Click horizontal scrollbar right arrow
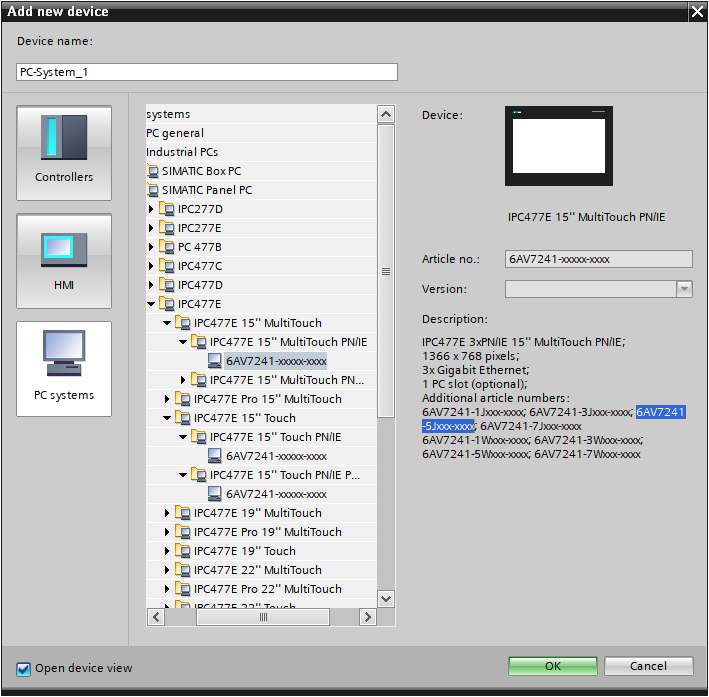 click(368, 617)
